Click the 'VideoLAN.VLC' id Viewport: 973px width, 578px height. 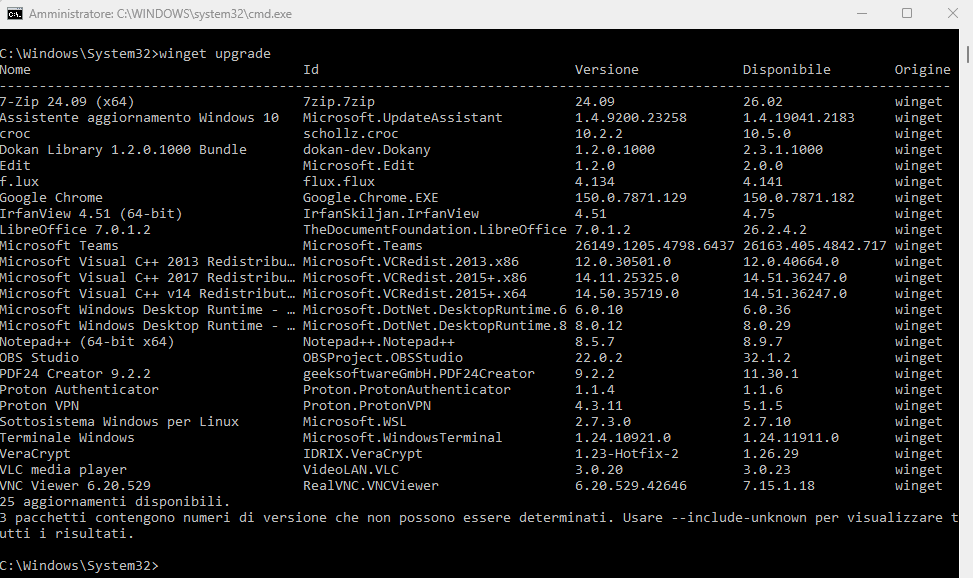click(x=351, y=470)
